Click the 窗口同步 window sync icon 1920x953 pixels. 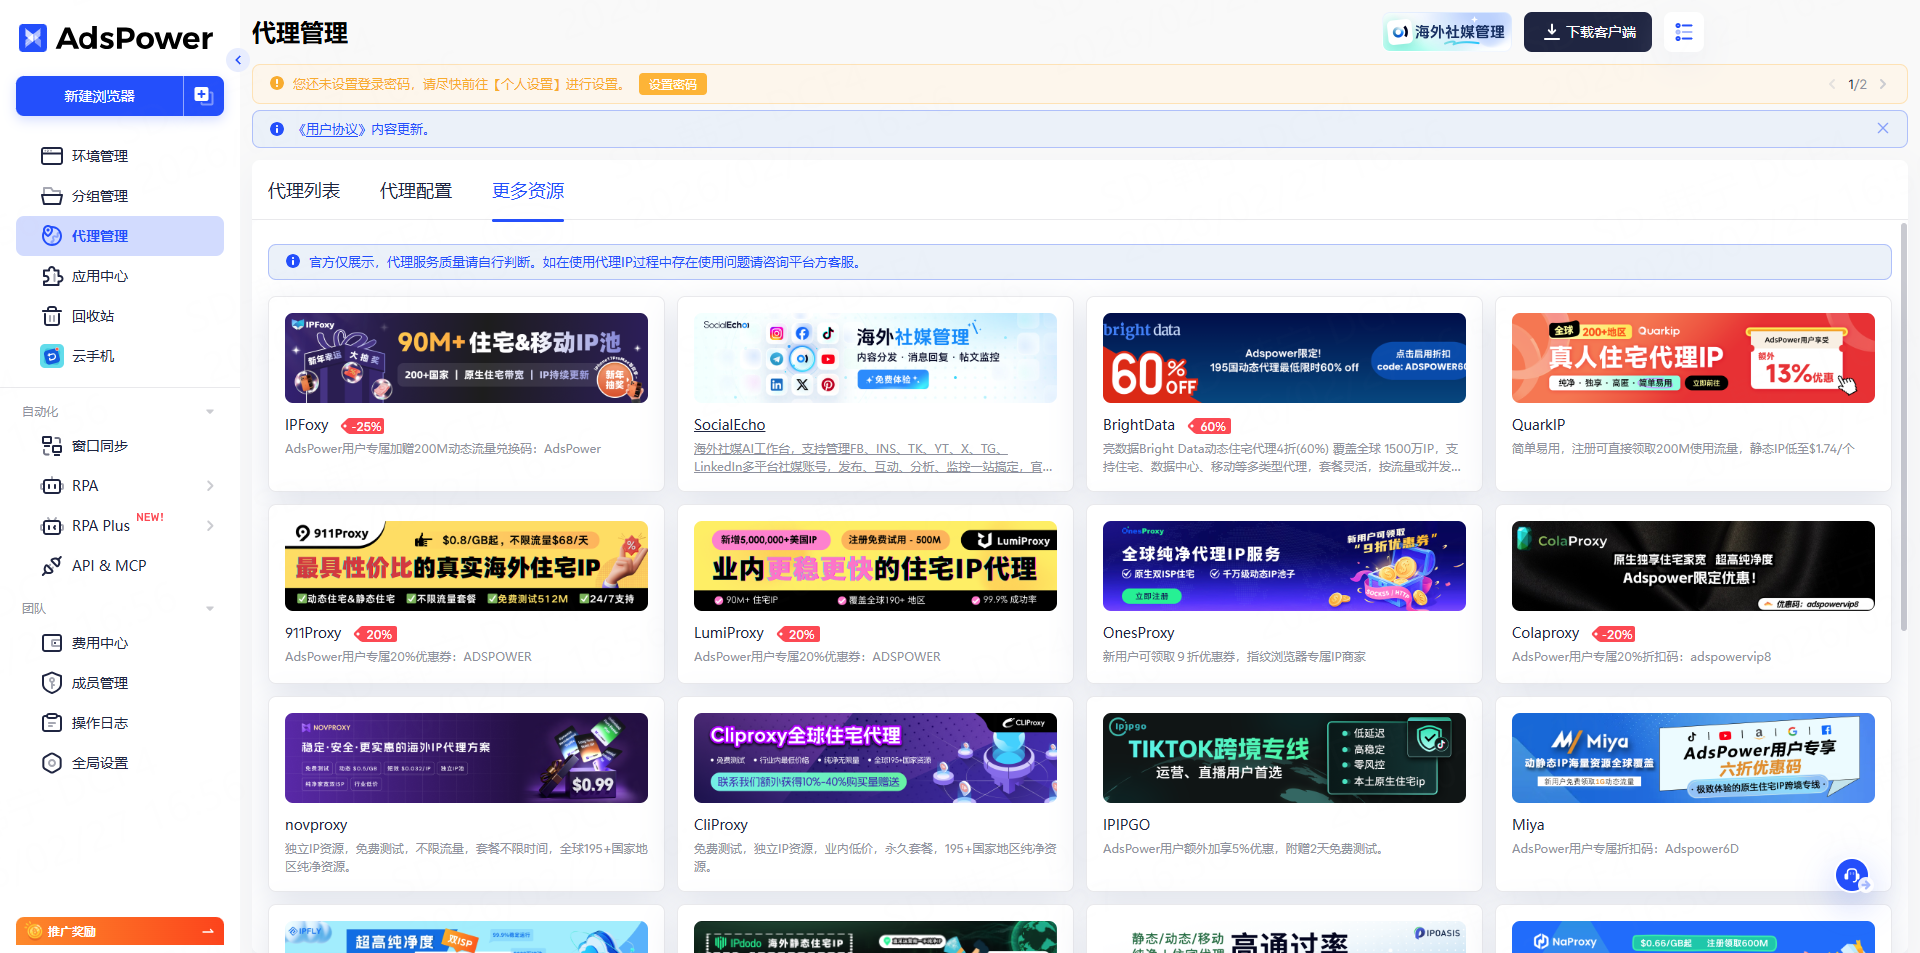52,446
